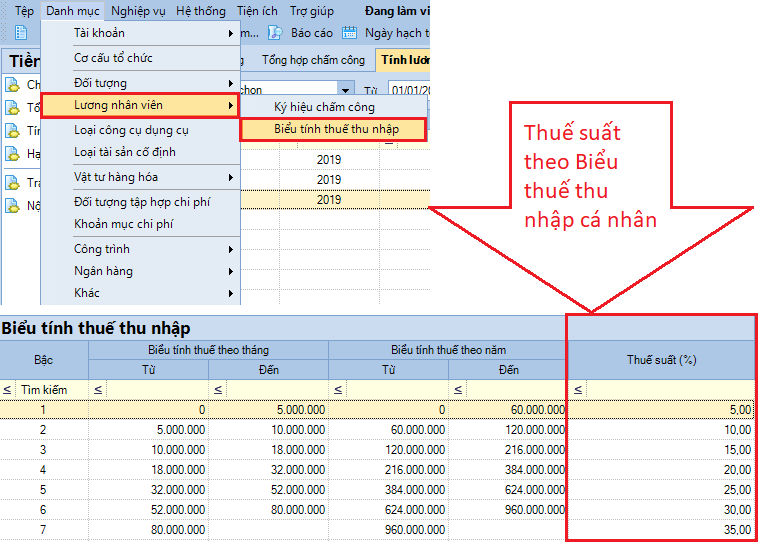Click the sidebar icon next to Nộ
This screenshot has height=544, width=760.
(x=12, y=206)
